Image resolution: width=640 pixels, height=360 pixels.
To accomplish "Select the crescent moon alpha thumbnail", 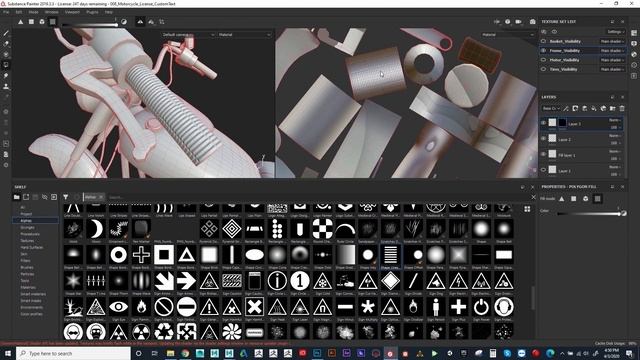I will click(96, 229).
